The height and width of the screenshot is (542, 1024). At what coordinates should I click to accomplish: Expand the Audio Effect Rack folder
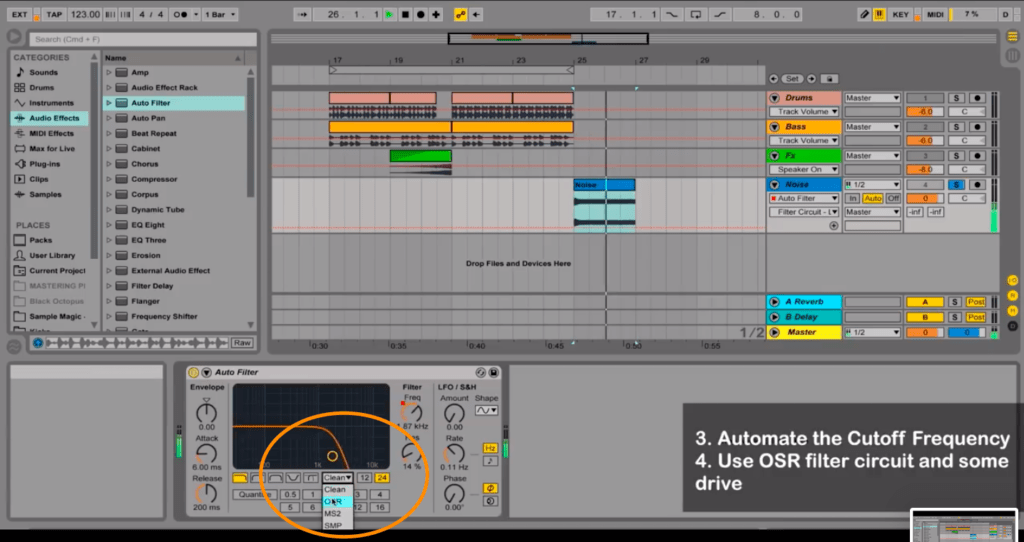(x=109, y=88)
